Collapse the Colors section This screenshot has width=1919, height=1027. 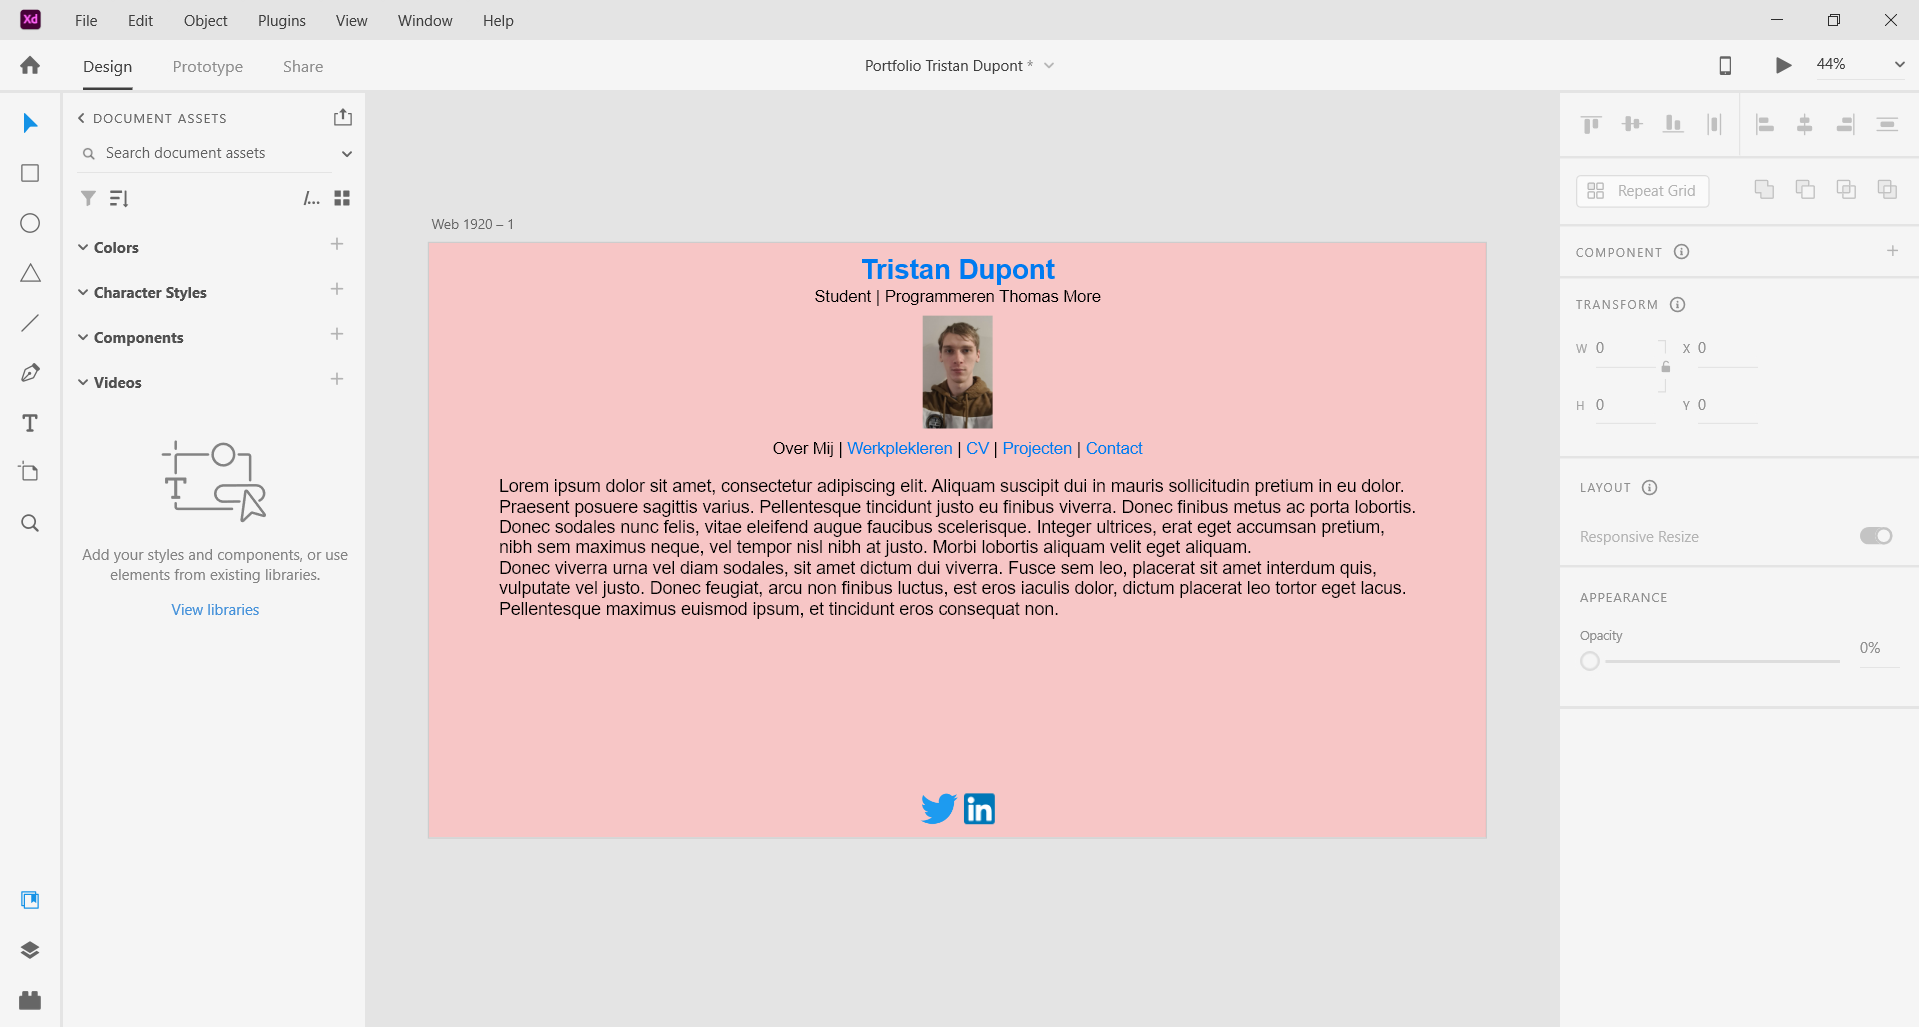[x=83, y=247]
